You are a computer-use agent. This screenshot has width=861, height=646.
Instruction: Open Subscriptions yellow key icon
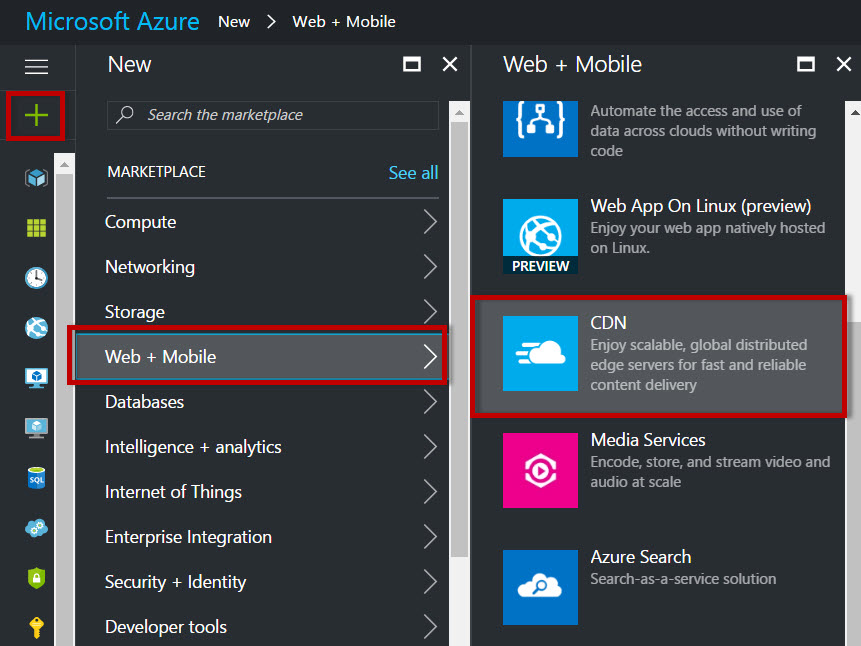pyautogui.click(x=36, y=627)
